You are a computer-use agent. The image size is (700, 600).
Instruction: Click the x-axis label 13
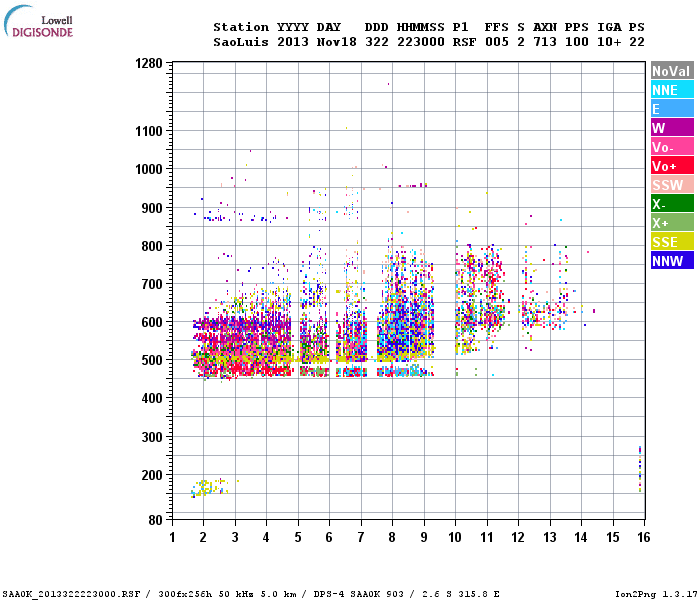(x=550, y=537)
